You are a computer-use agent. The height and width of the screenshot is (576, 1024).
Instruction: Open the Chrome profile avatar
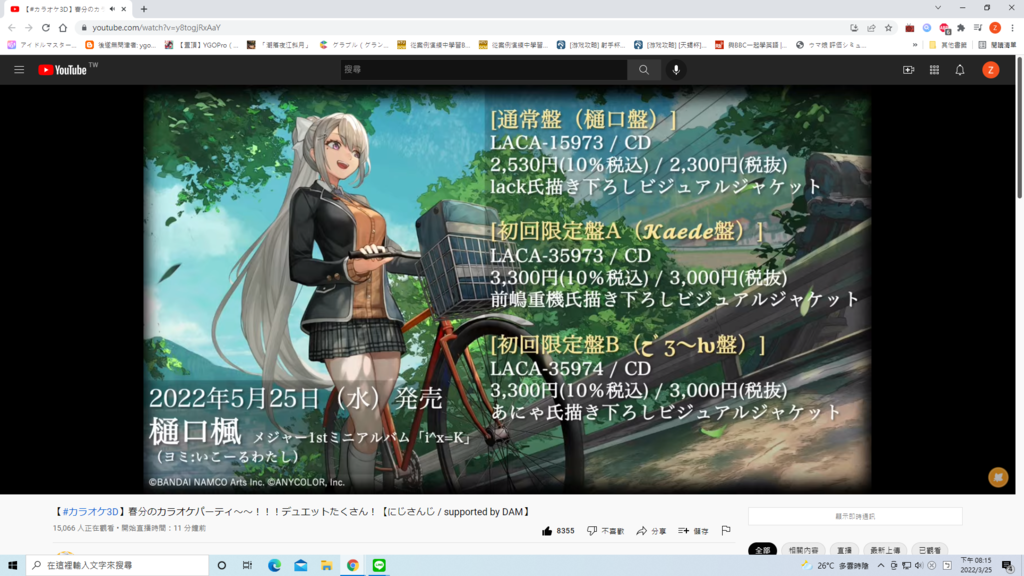995,27
